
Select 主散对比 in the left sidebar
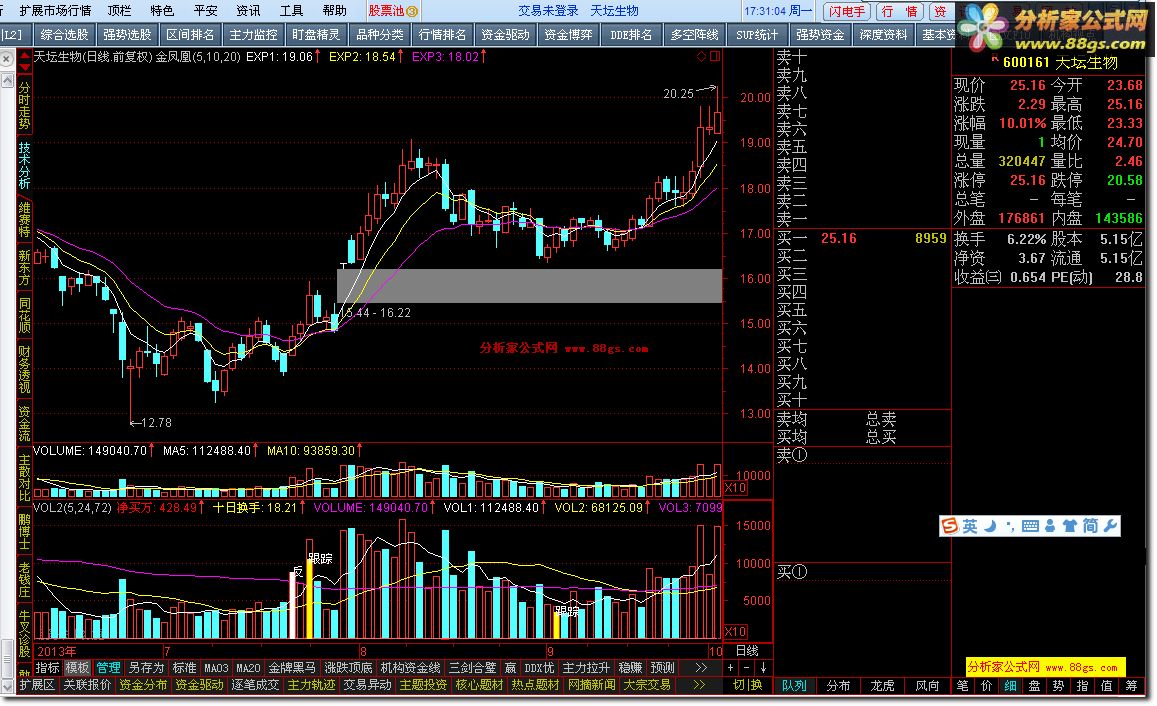pos(24,478)
